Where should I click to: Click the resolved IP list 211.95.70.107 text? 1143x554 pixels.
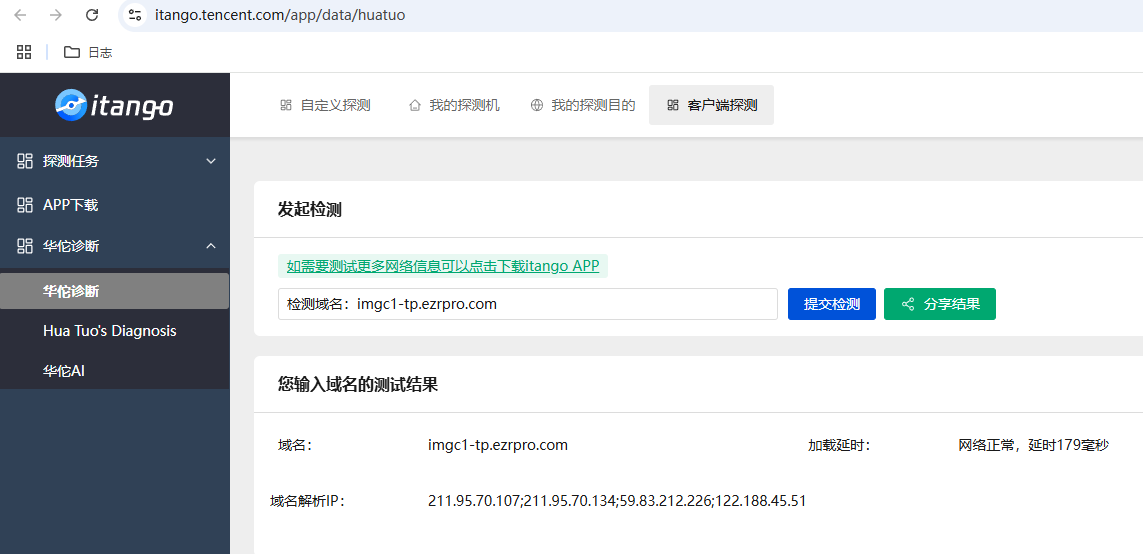[x=617, y=501]
